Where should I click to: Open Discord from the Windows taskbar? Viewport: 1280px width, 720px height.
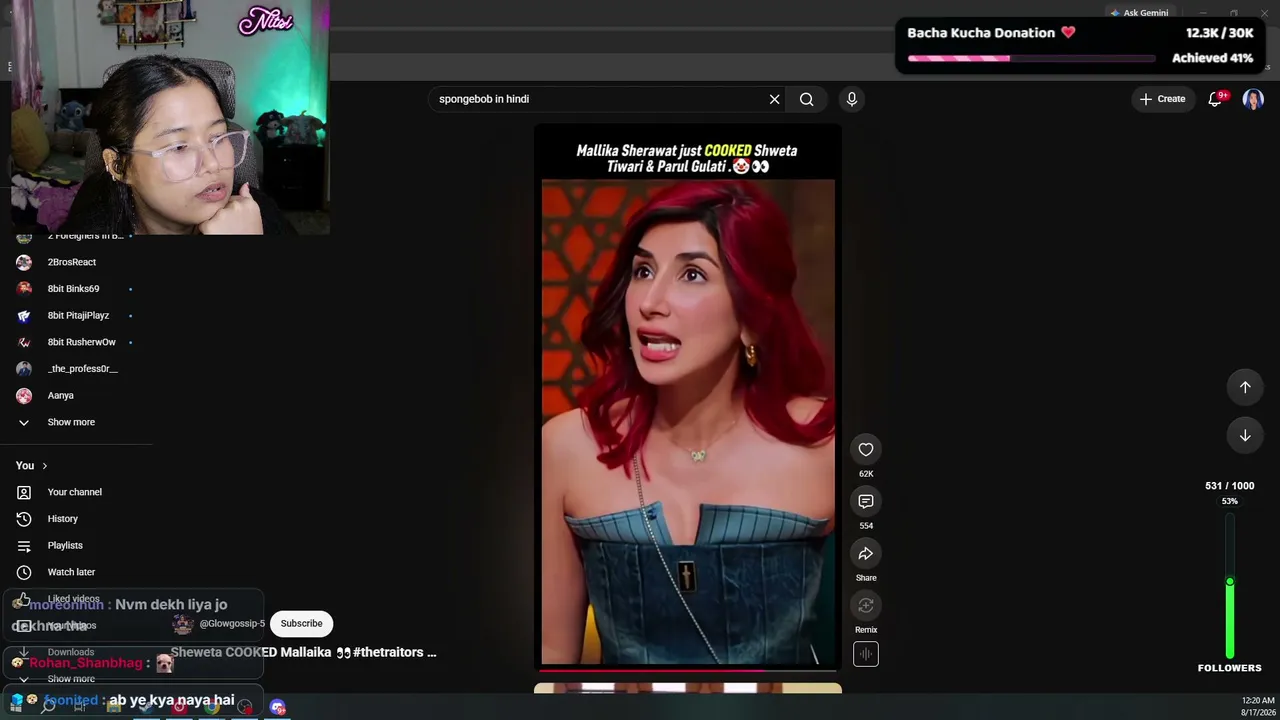tap(277, 707)
